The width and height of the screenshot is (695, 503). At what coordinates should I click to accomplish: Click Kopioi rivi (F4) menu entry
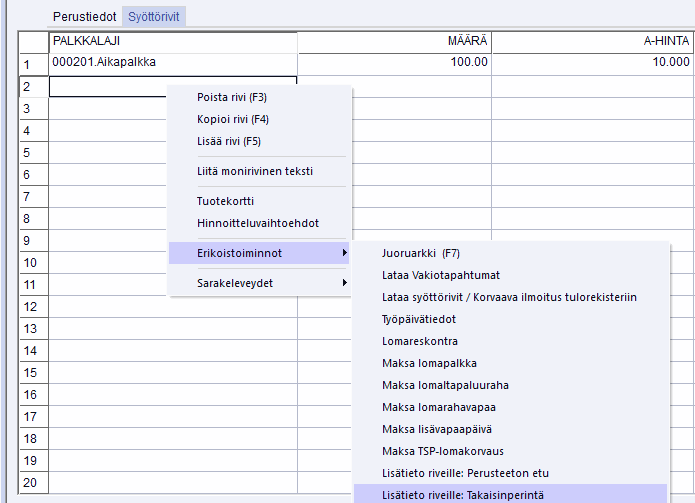(x=233, y=120)
